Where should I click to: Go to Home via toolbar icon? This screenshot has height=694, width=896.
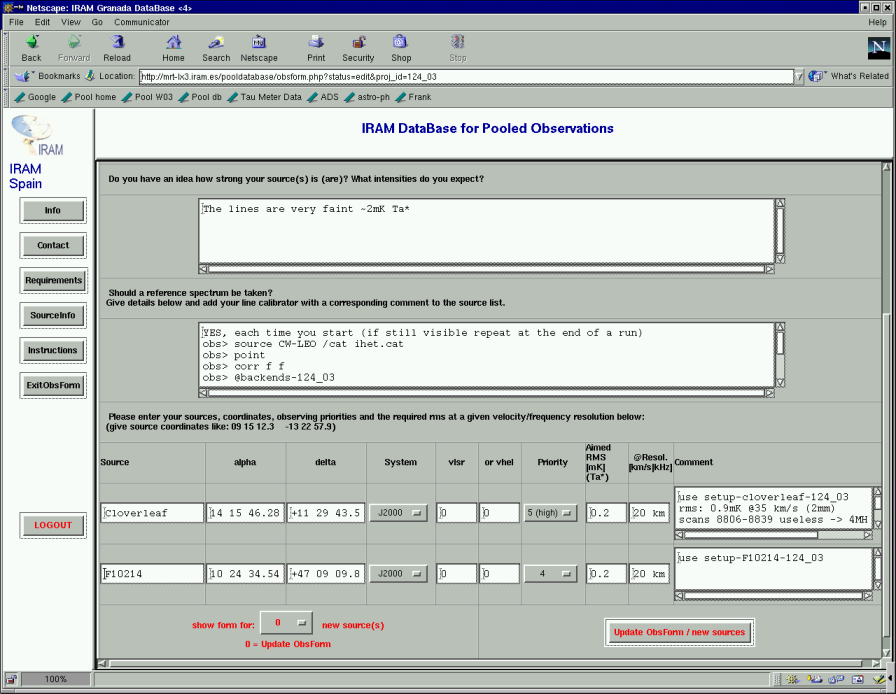174,43
